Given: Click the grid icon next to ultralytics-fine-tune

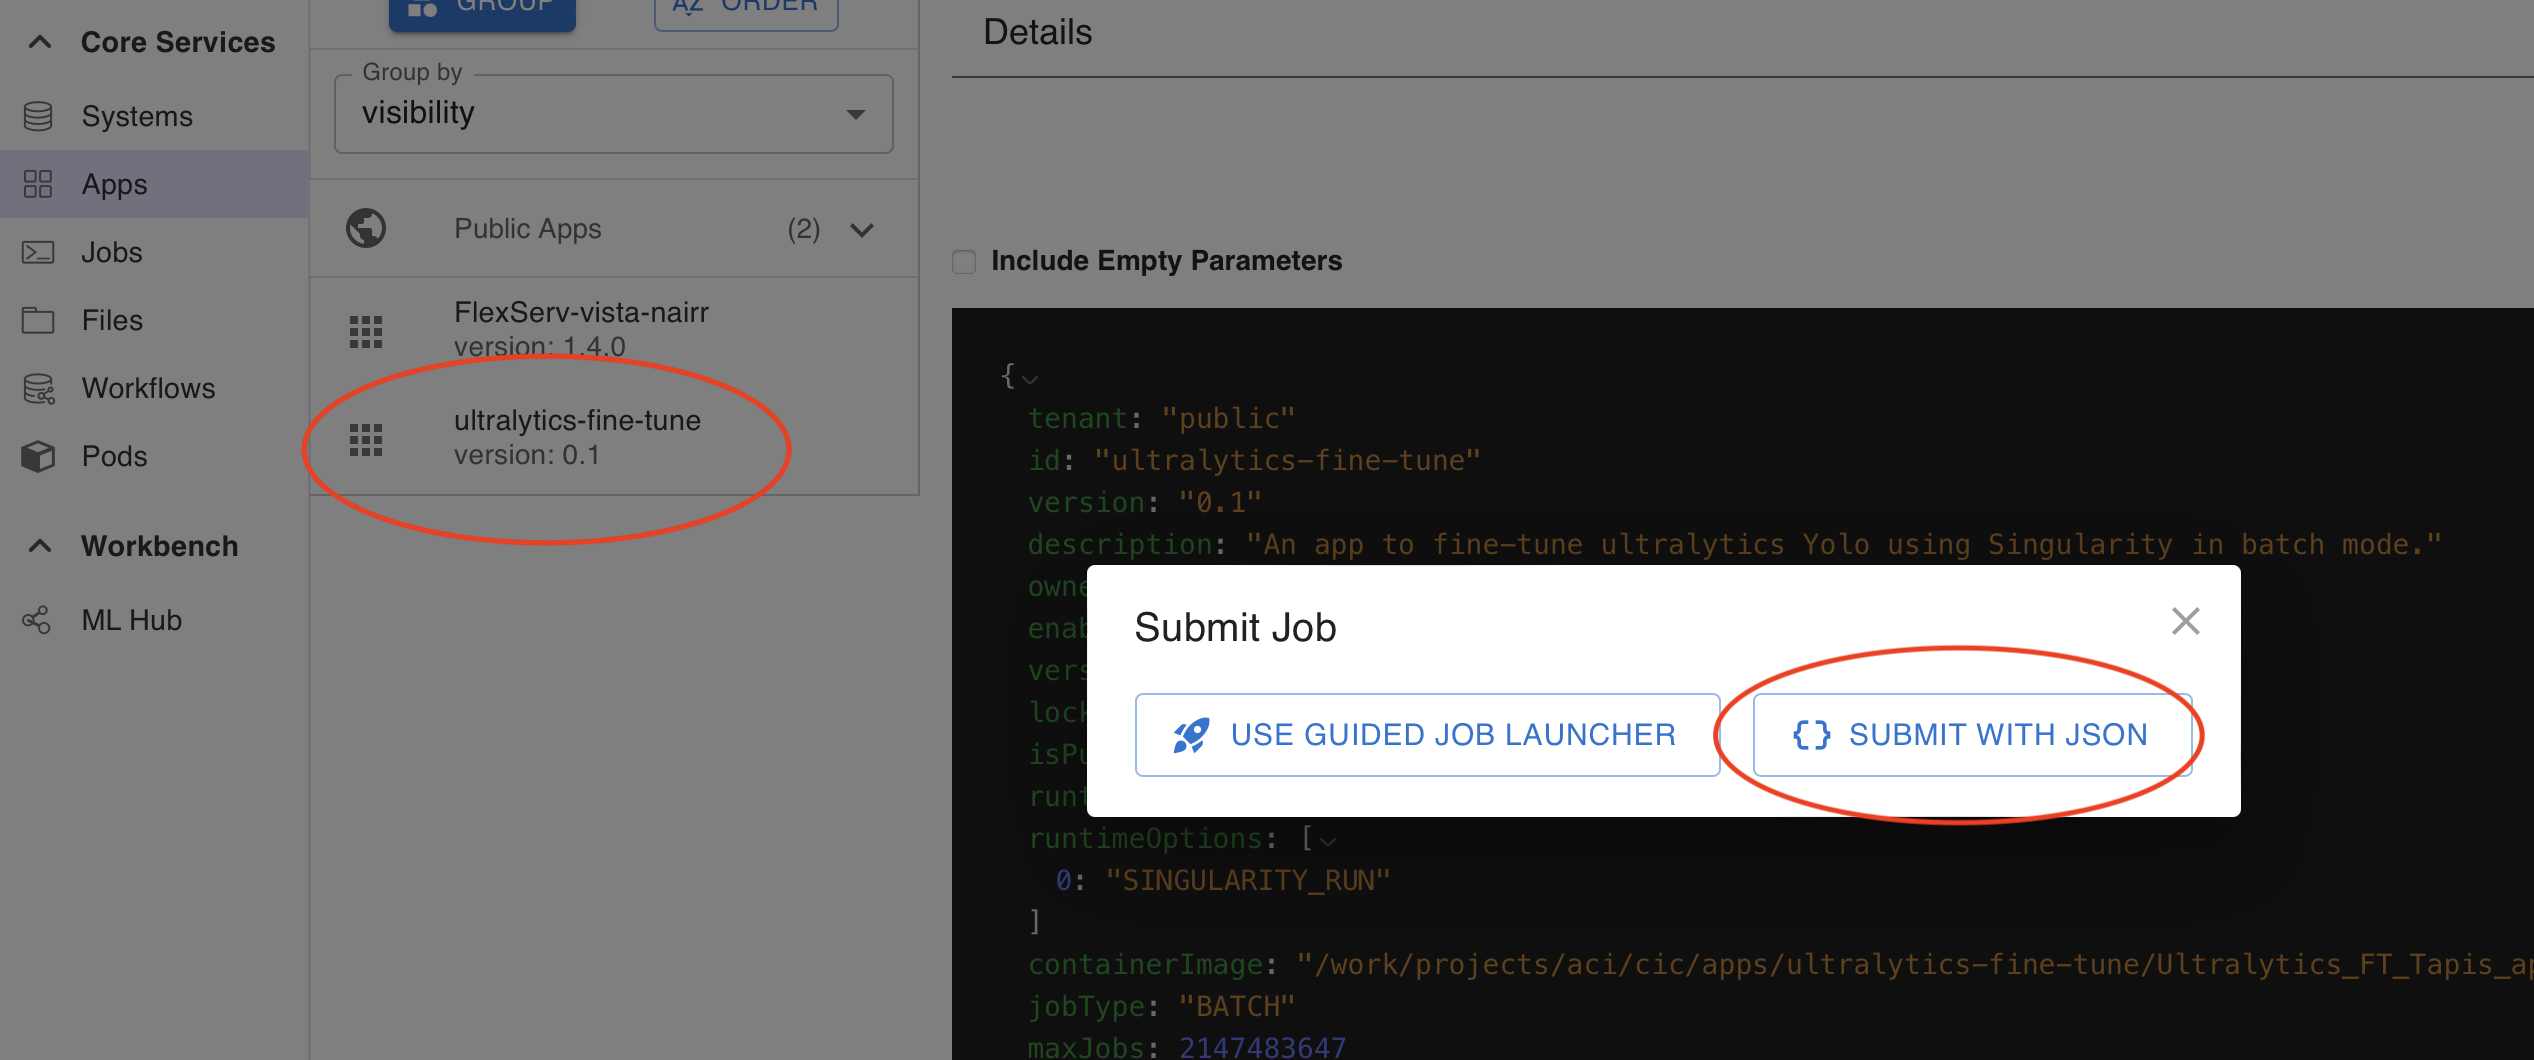Looking at the screenshot, I should 367,438.
